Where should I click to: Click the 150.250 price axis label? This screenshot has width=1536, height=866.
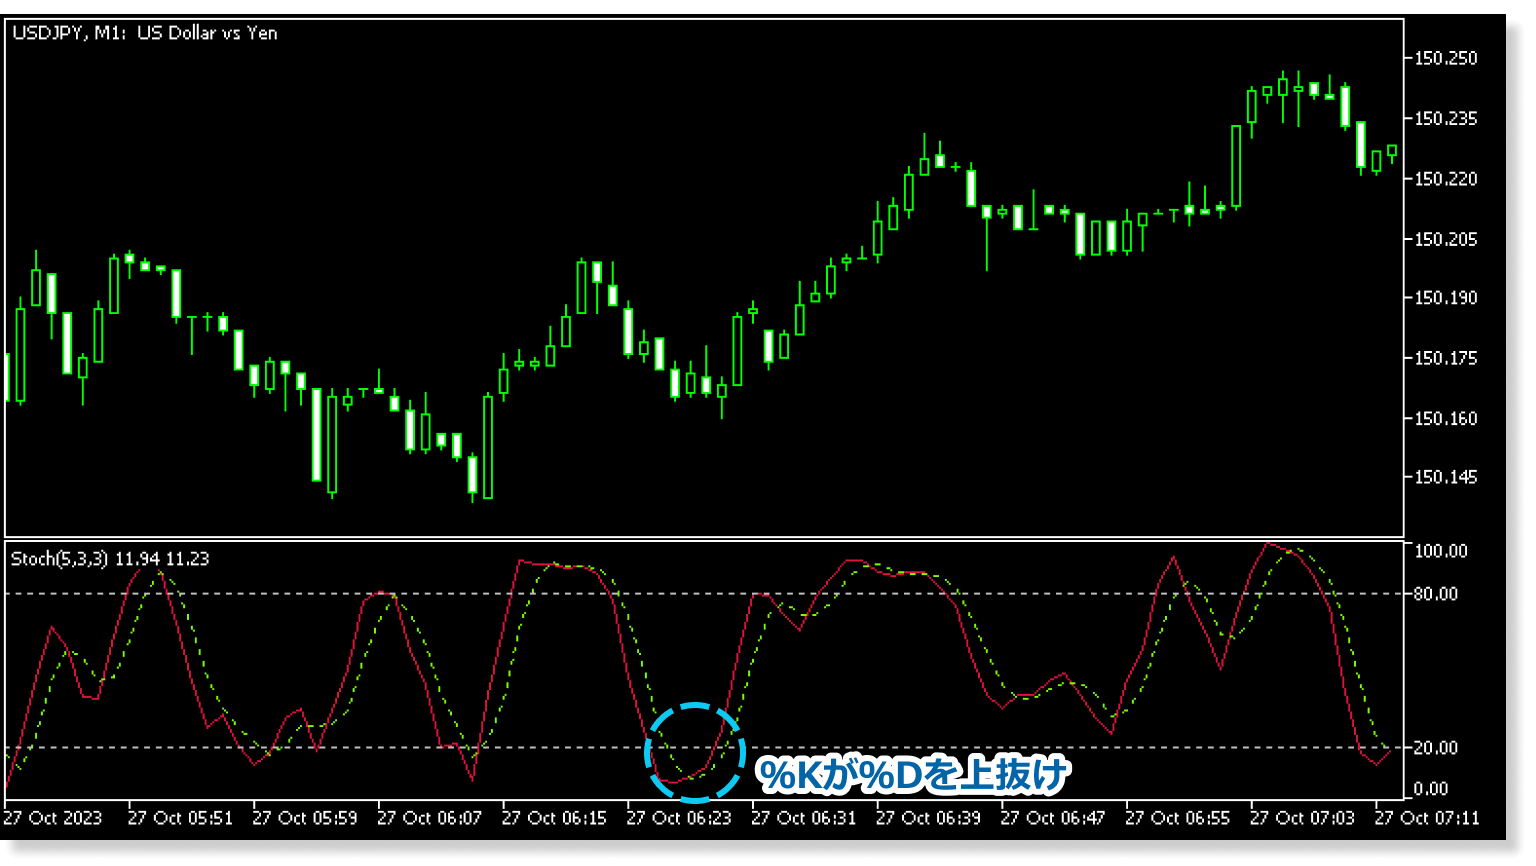coord(1445,58)
